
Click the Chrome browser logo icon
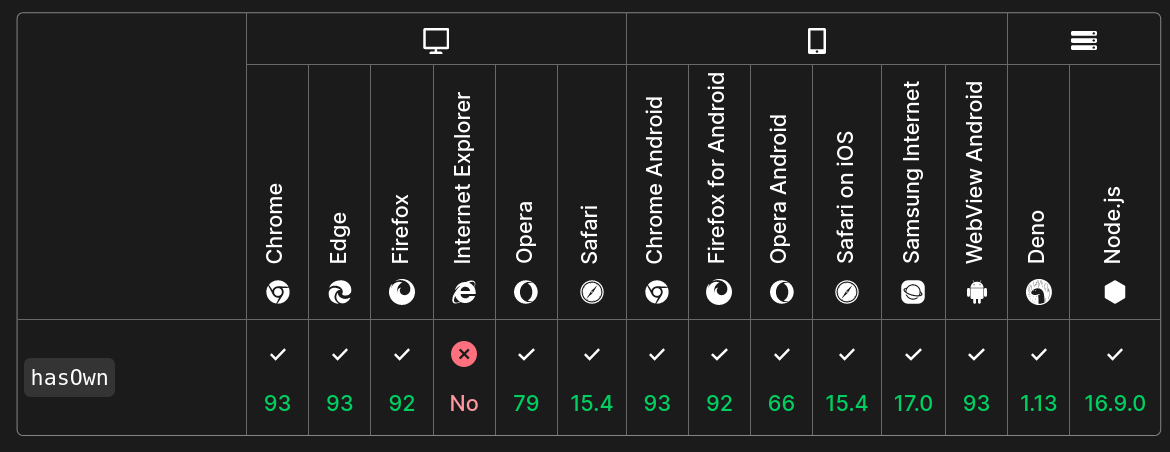[x=277, y=292]
